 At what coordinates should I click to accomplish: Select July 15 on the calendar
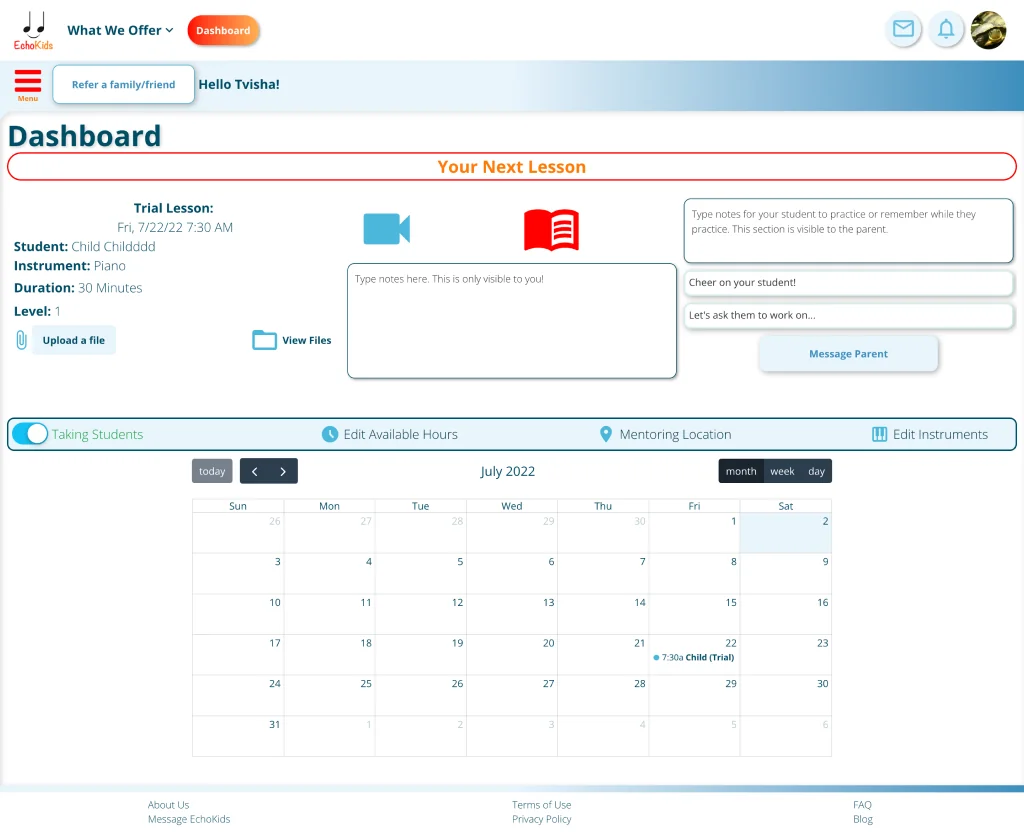[x=694, y=614]
